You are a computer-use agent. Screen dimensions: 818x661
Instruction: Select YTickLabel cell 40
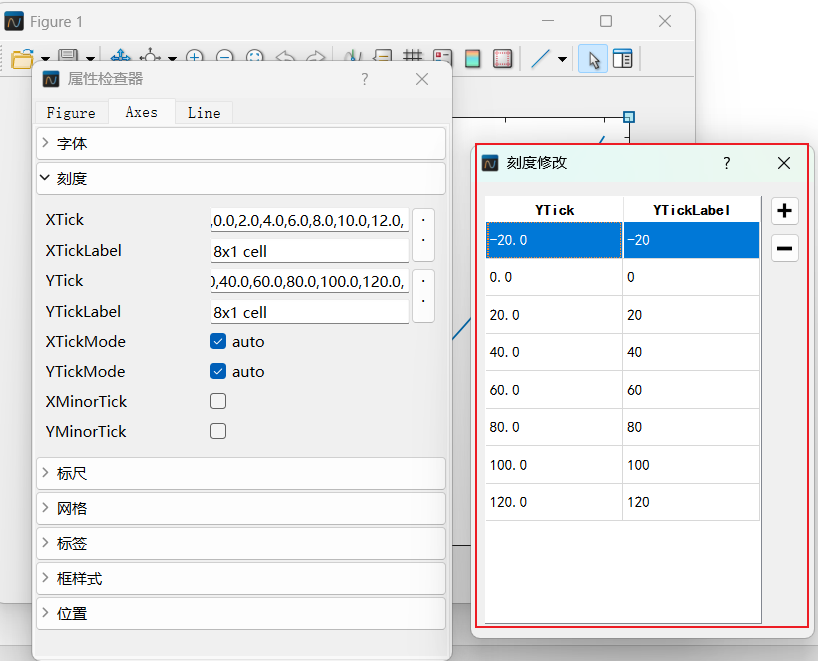click(x=691, y=352)
